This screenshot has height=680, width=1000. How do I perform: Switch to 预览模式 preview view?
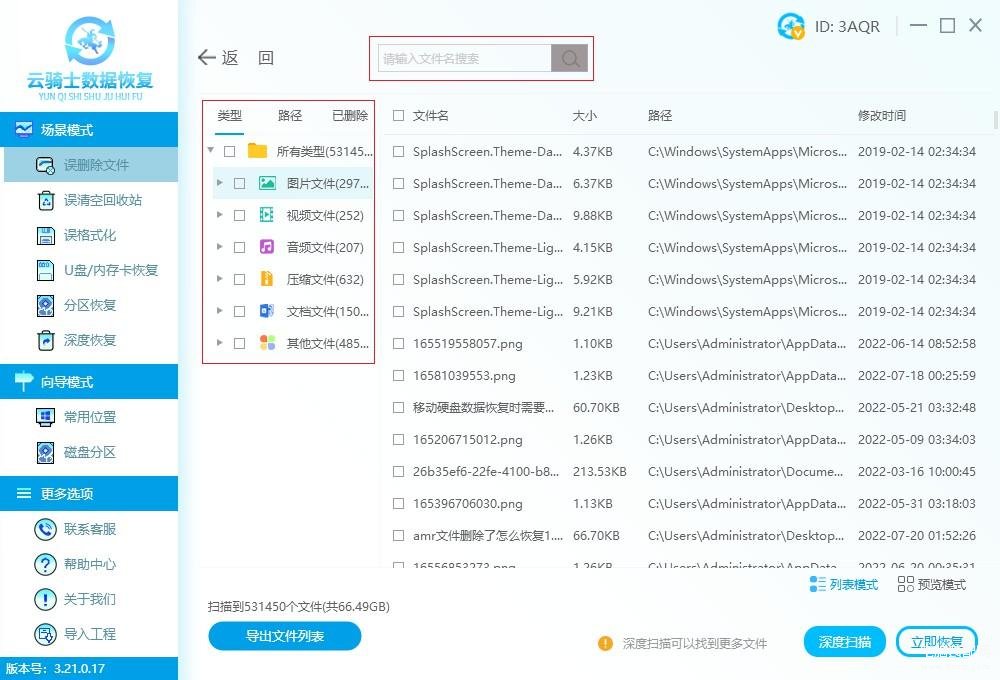point(931,584)
